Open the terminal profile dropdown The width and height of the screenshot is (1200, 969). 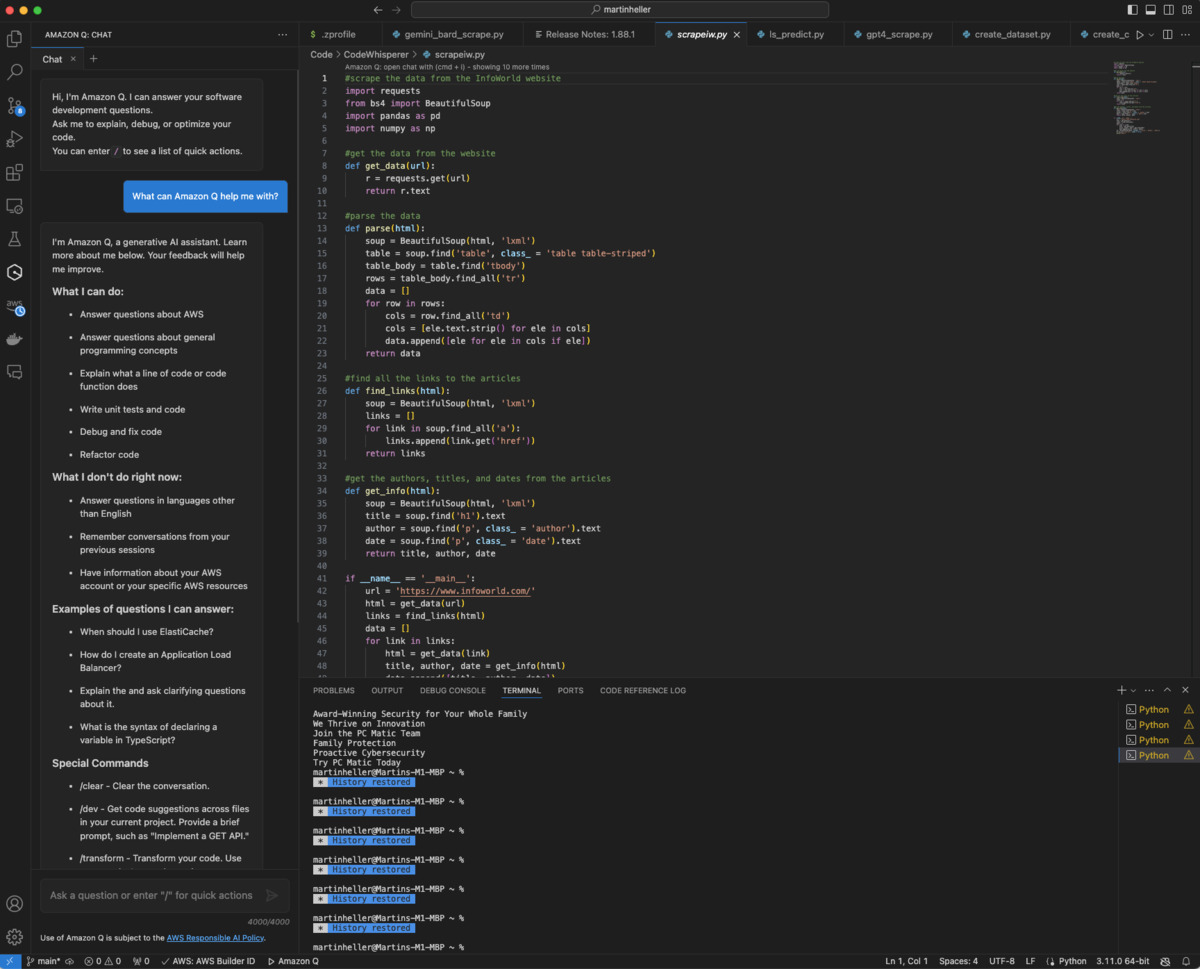(1131, 689)
